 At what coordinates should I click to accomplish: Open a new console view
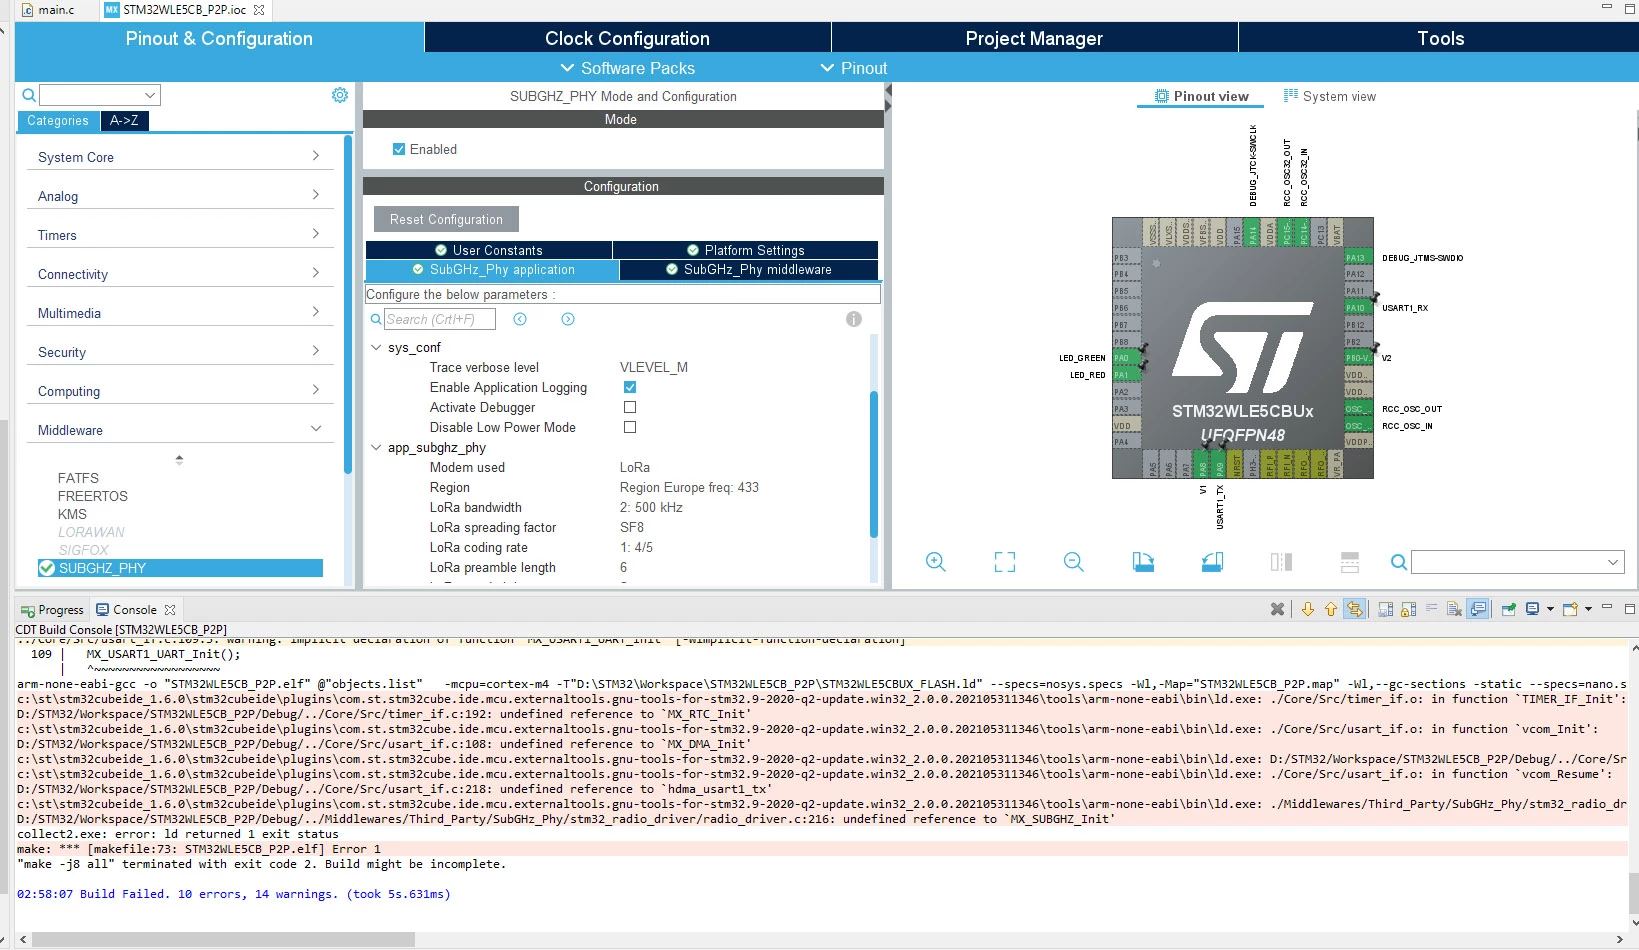pos(1571,609)
